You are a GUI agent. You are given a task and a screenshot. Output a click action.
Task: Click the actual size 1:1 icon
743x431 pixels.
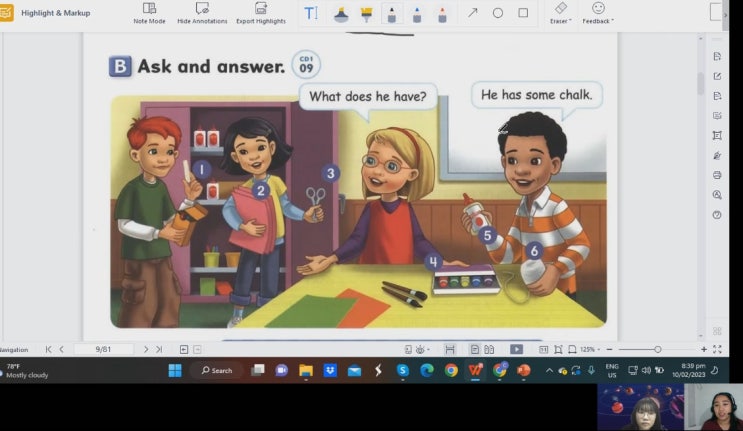pyautogui.click(x=544, y=350)
